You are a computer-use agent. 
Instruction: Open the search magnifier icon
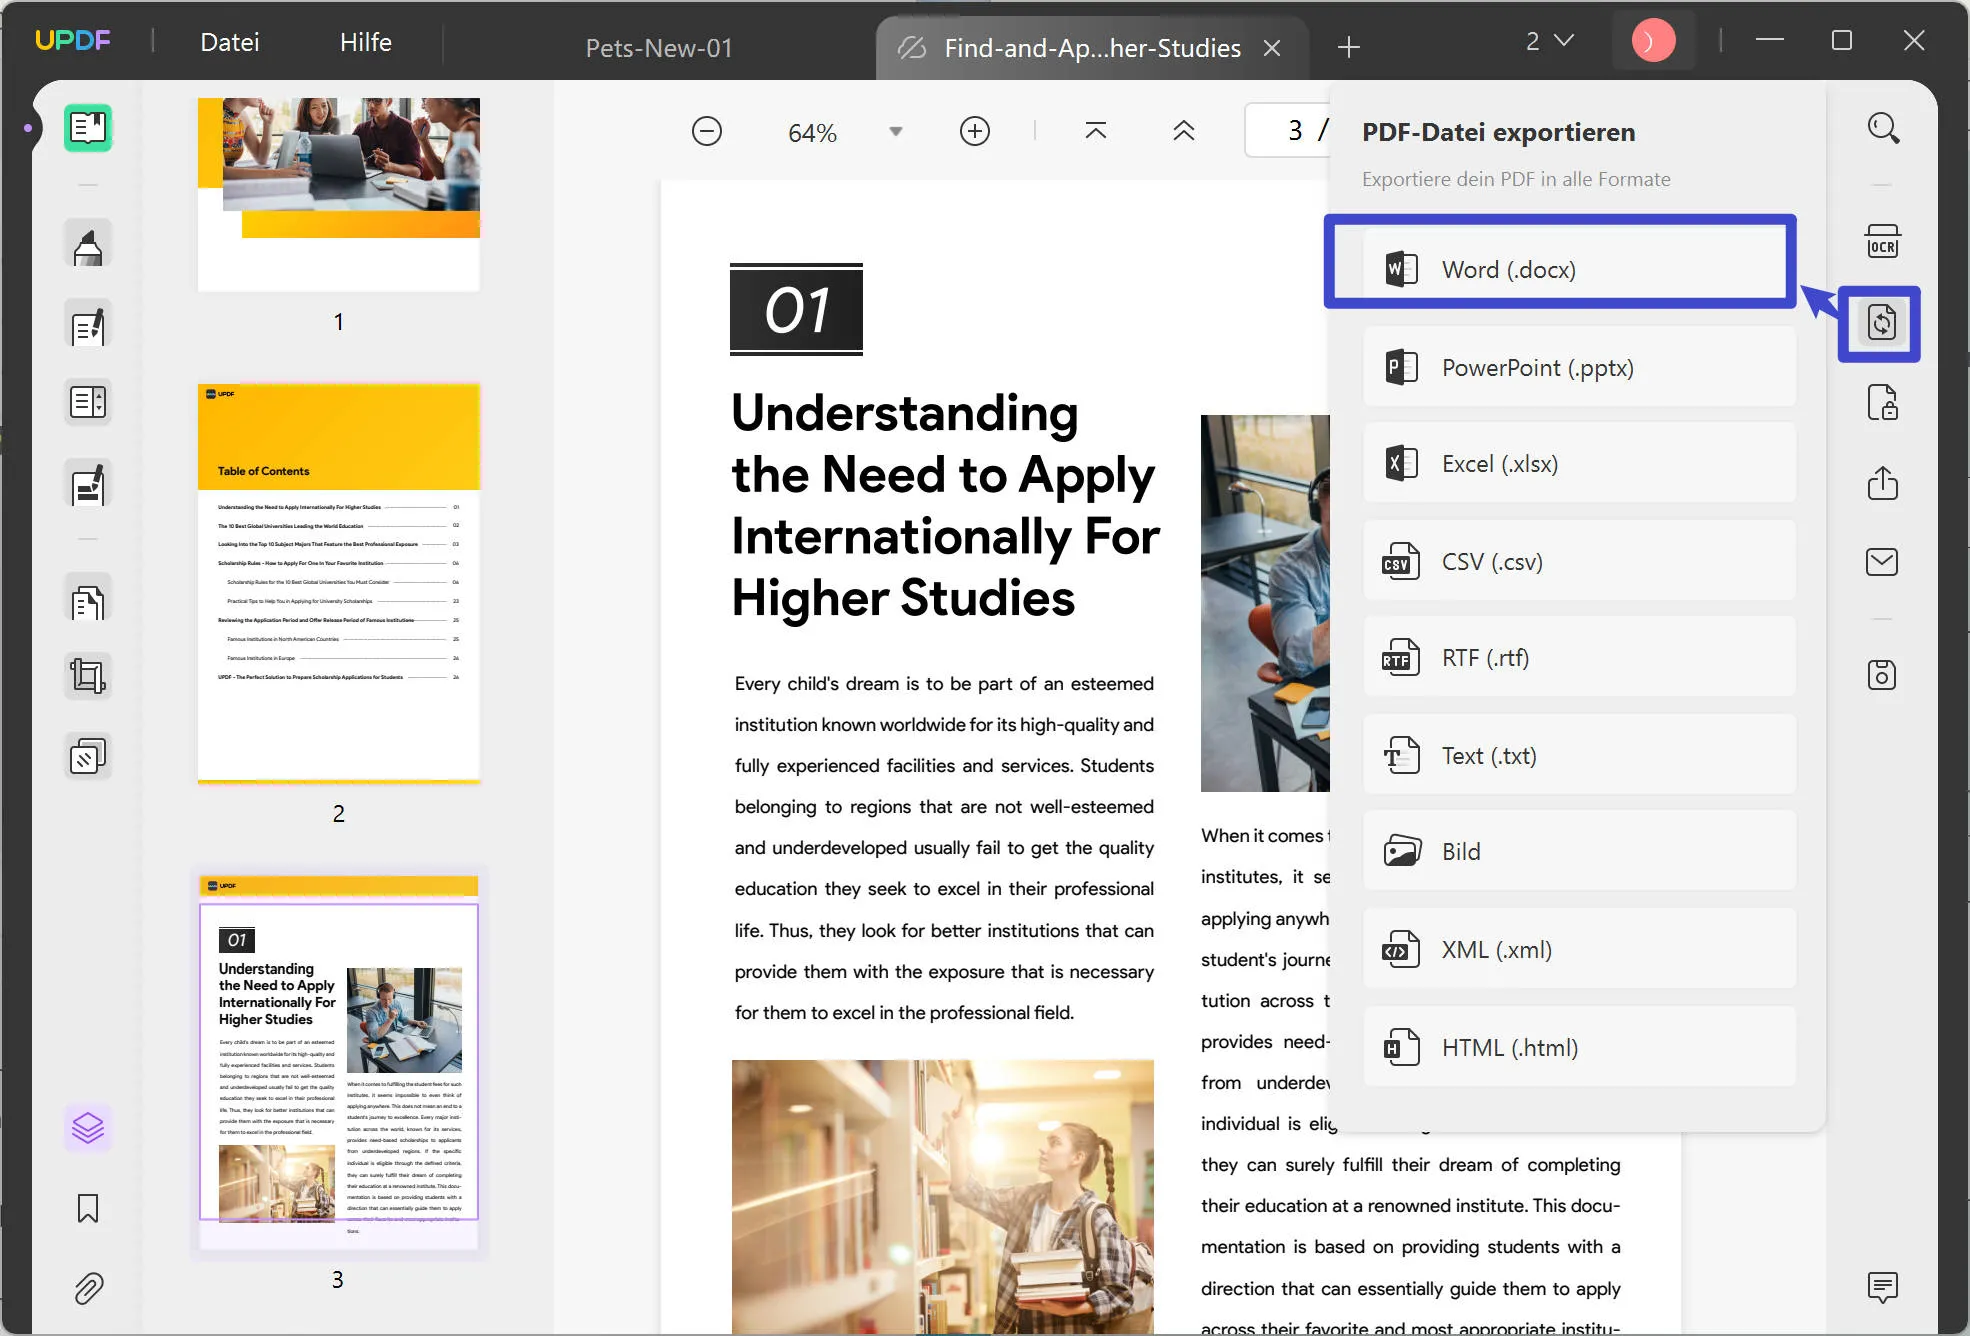pyautogui.click(x=1883, y=129)
